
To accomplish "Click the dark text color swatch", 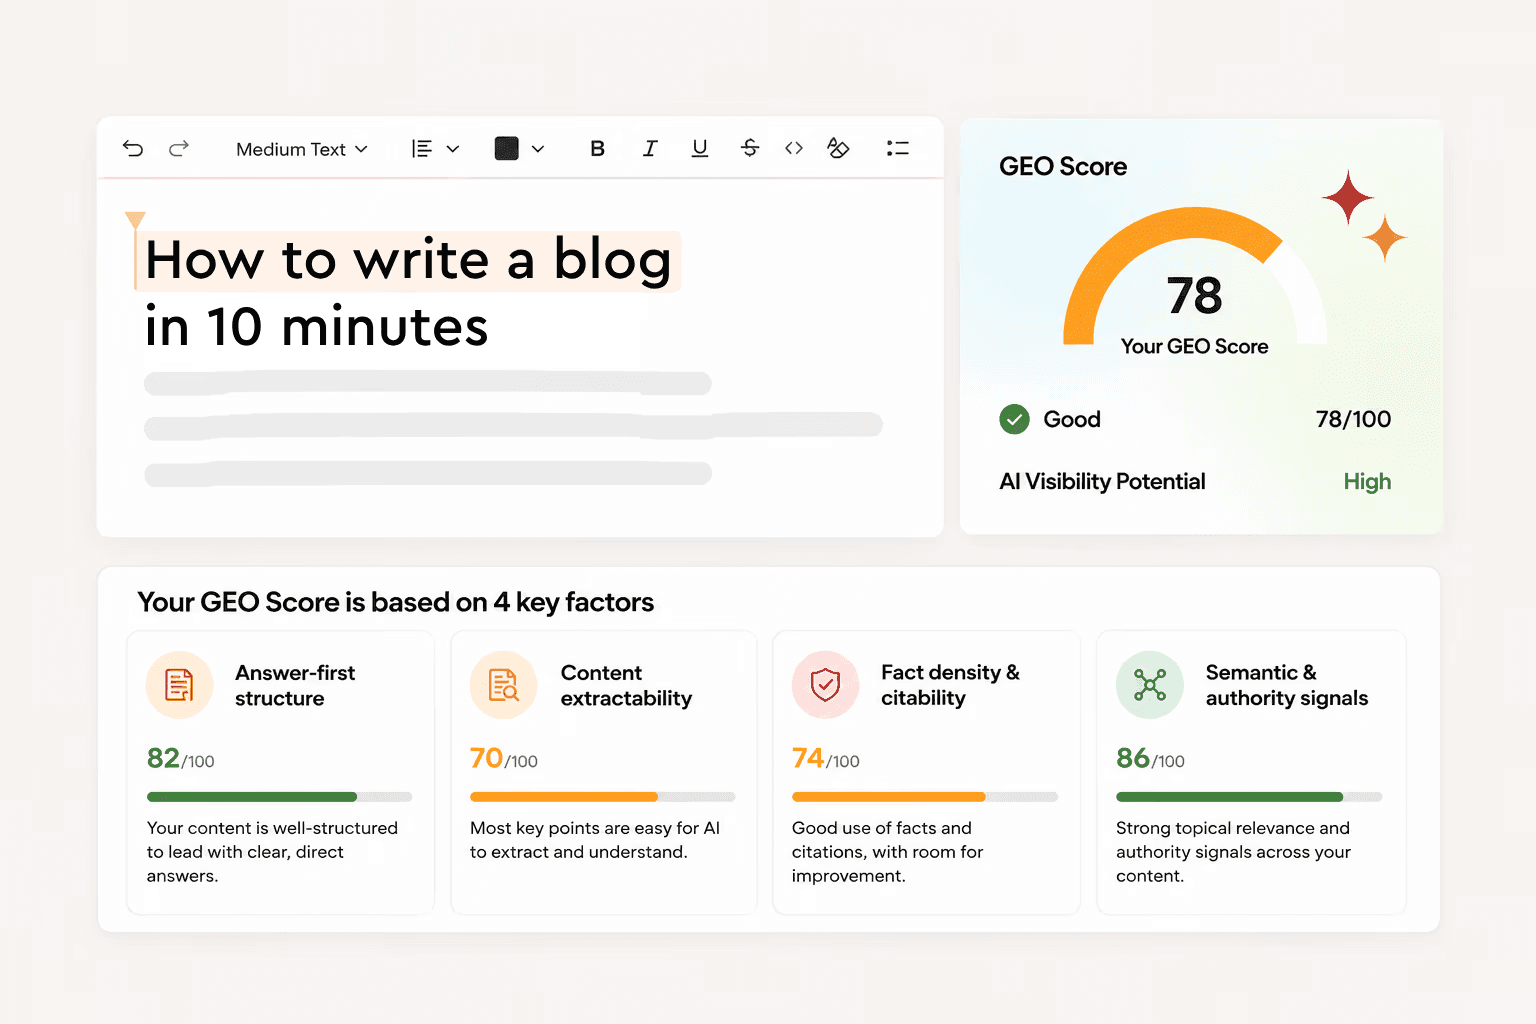I will [507, 149].
